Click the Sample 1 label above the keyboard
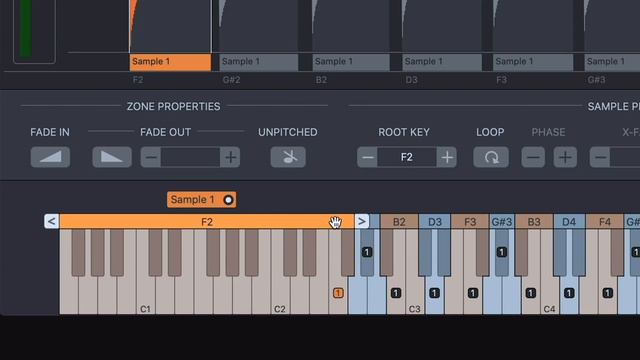 (192, 200)
